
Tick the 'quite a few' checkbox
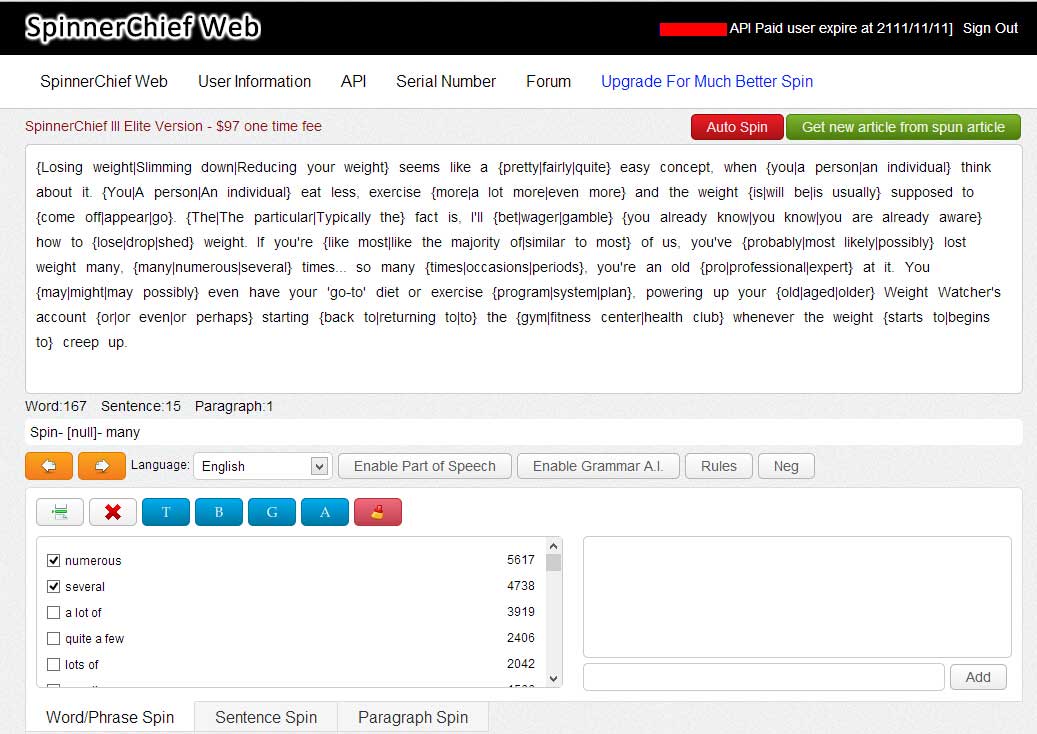point(54,639)
